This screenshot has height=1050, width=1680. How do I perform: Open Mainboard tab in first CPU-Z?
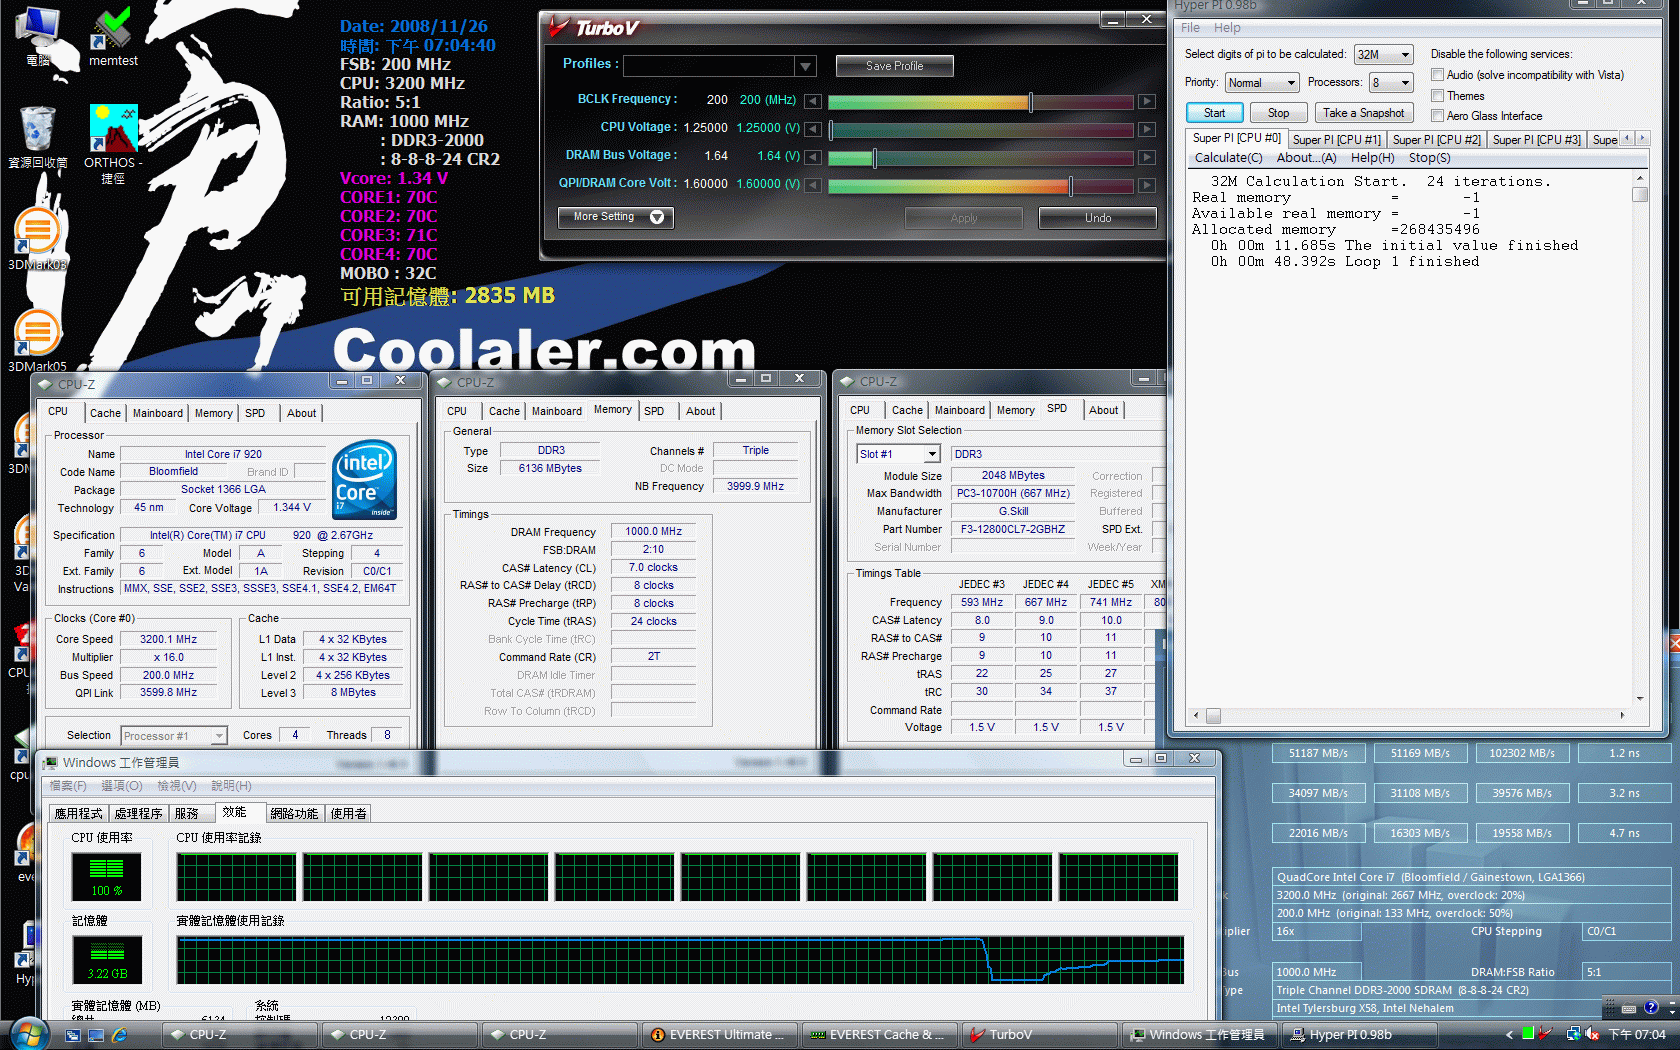click(158, 413)
